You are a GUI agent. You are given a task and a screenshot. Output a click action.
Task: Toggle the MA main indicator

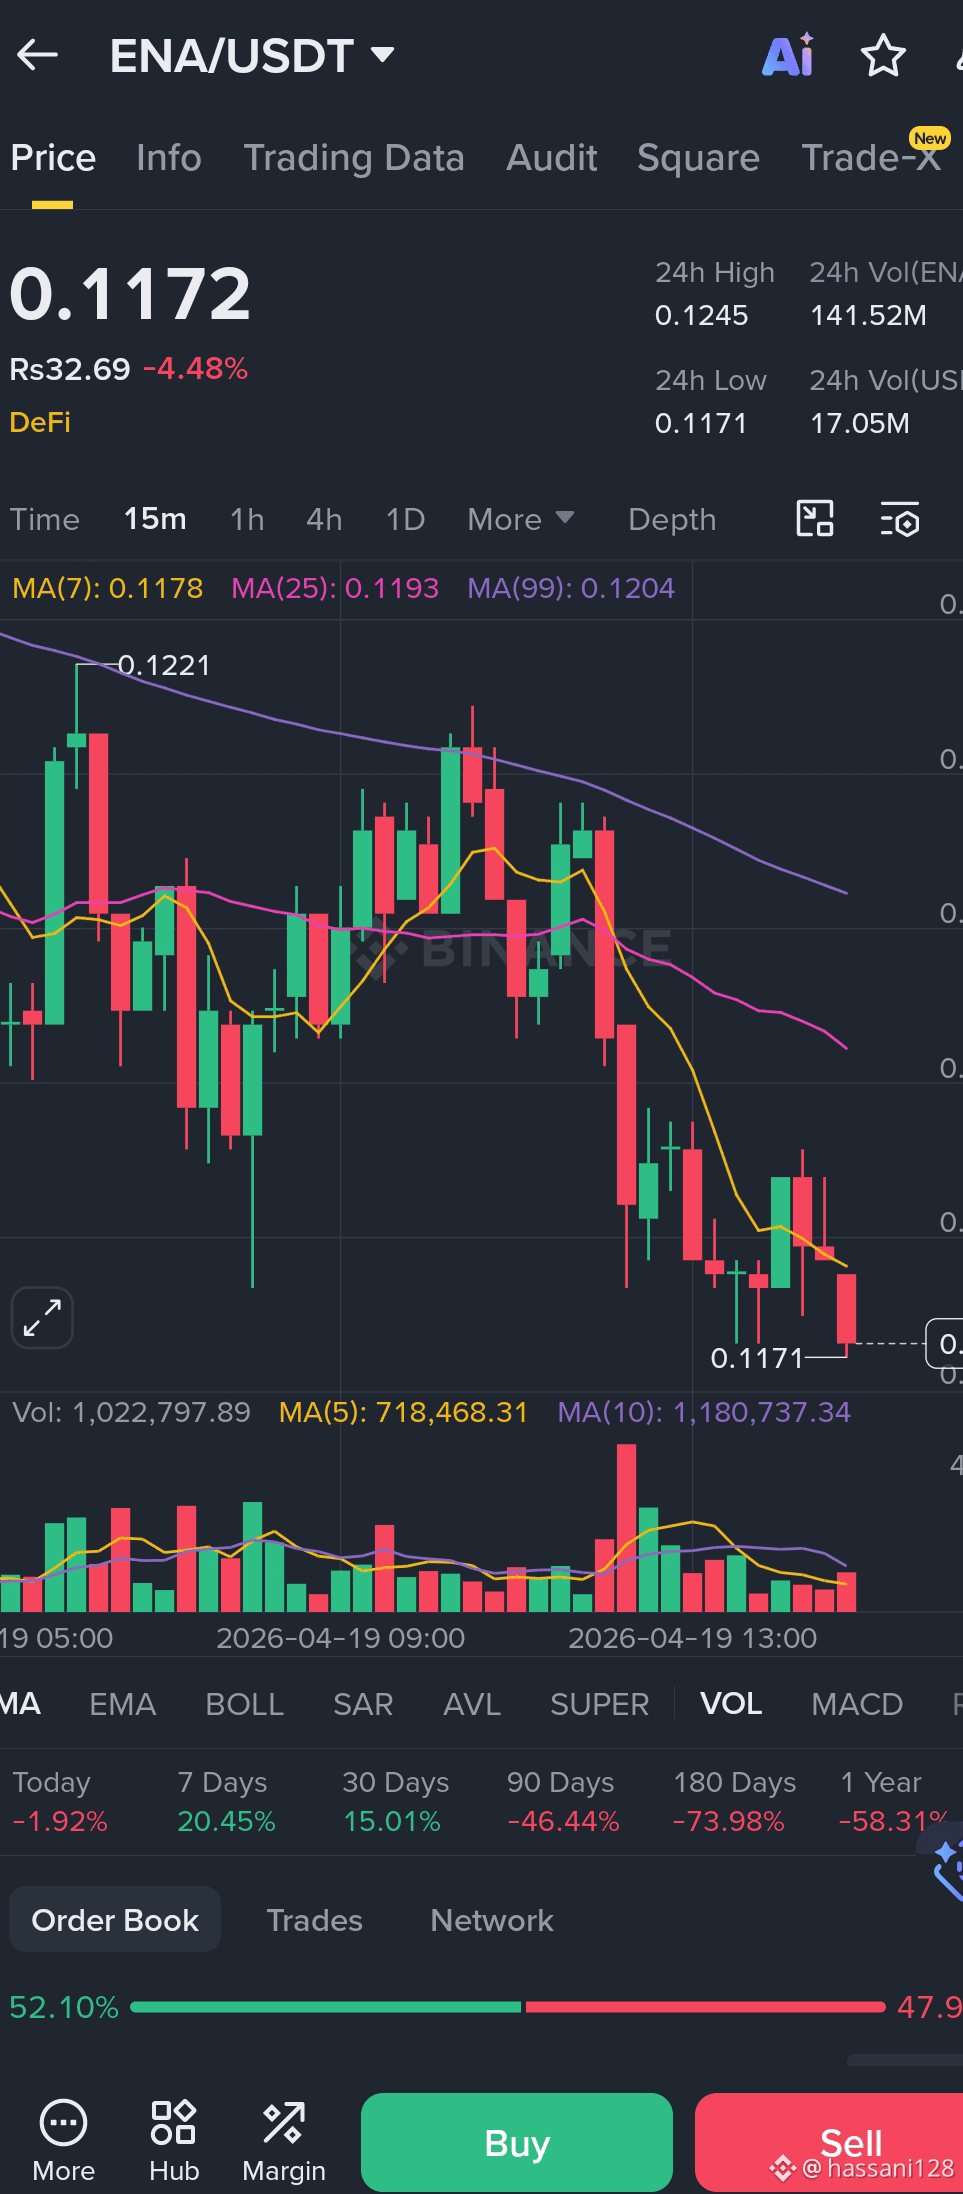[x=20, y=1704]
